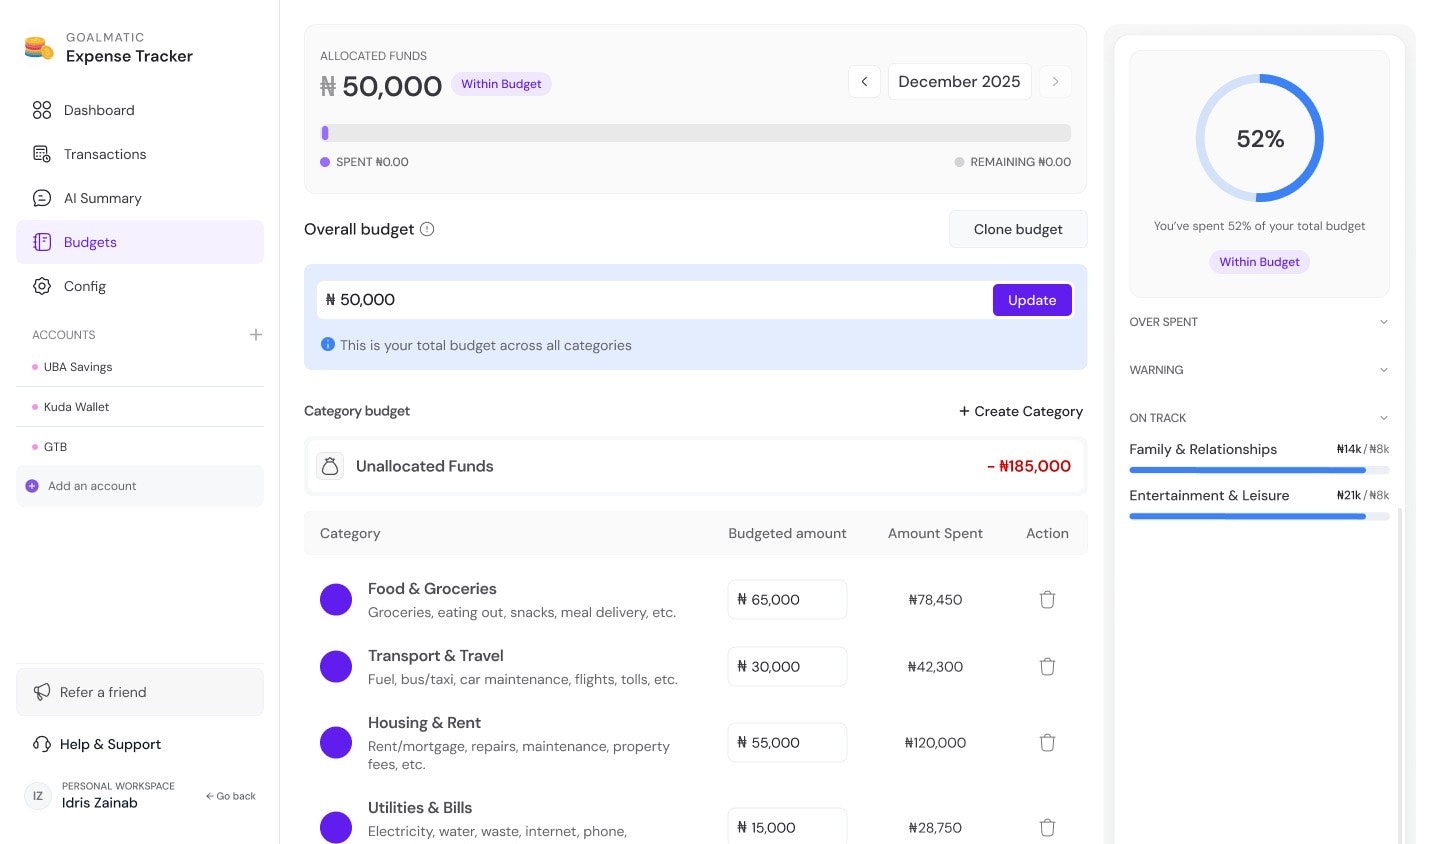1440x844 pixels.
Task: Click the info icon beside Overall budget
Action: 427,229
